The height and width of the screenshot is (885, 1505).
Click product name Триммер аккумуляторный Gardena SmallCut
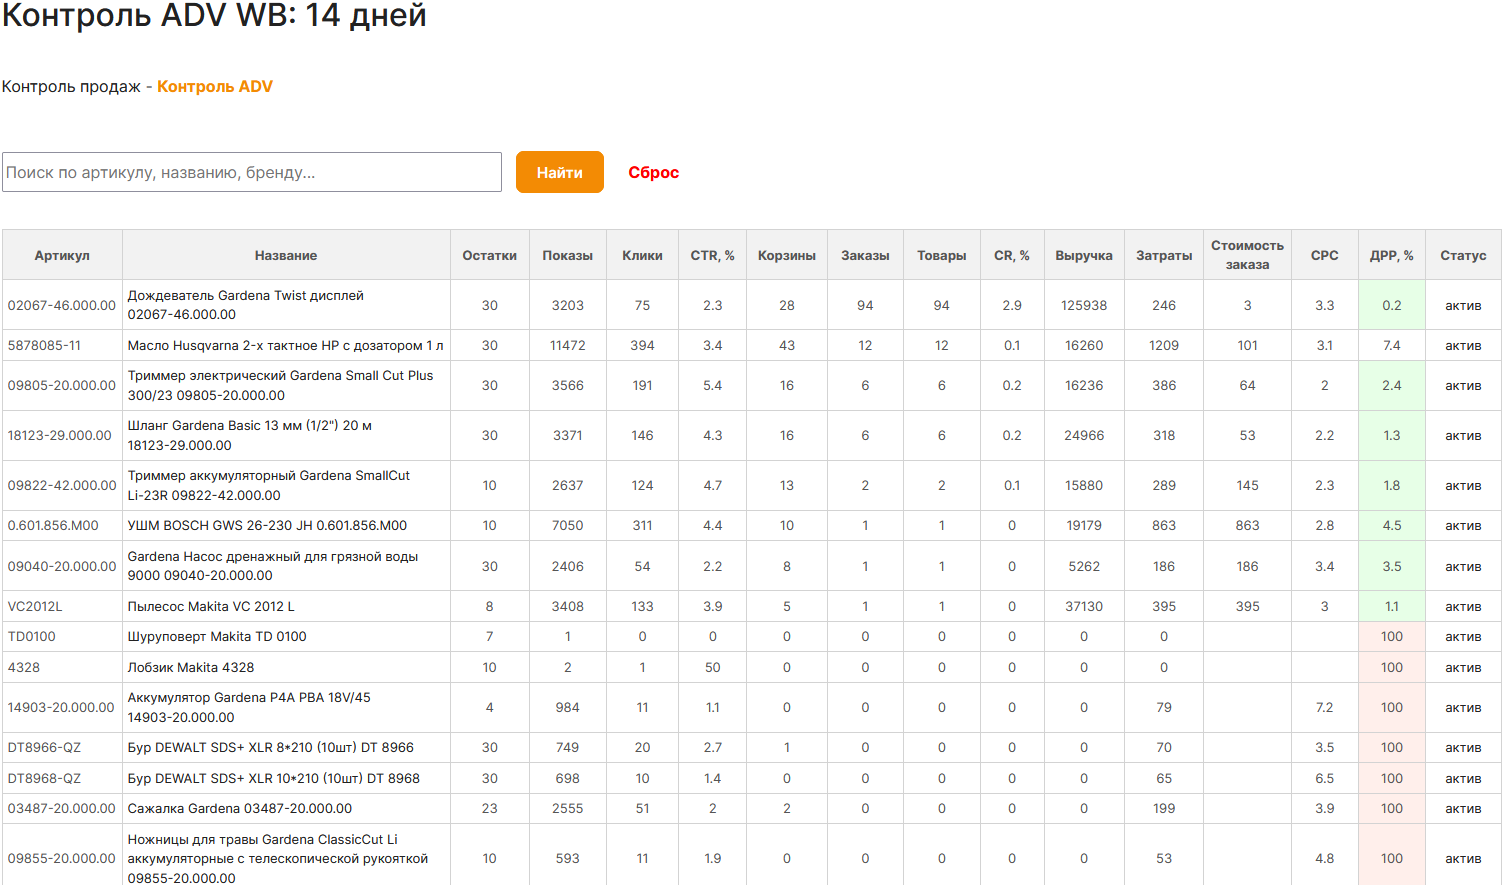point(269,485)
